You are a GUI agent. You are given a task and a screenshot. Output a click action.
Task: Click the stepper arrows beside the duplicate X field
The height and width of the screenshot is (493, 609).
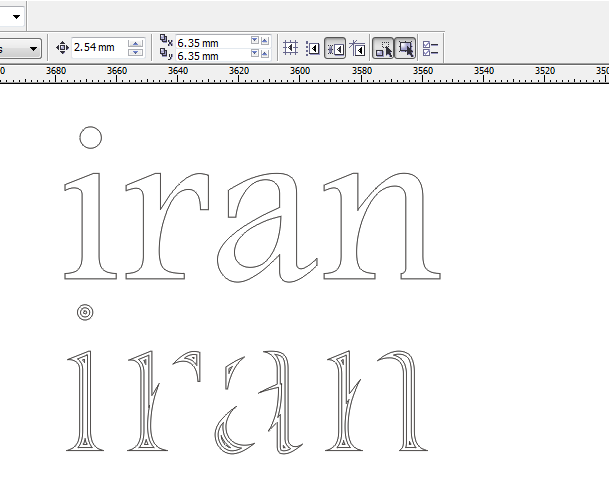coord(254,41)
